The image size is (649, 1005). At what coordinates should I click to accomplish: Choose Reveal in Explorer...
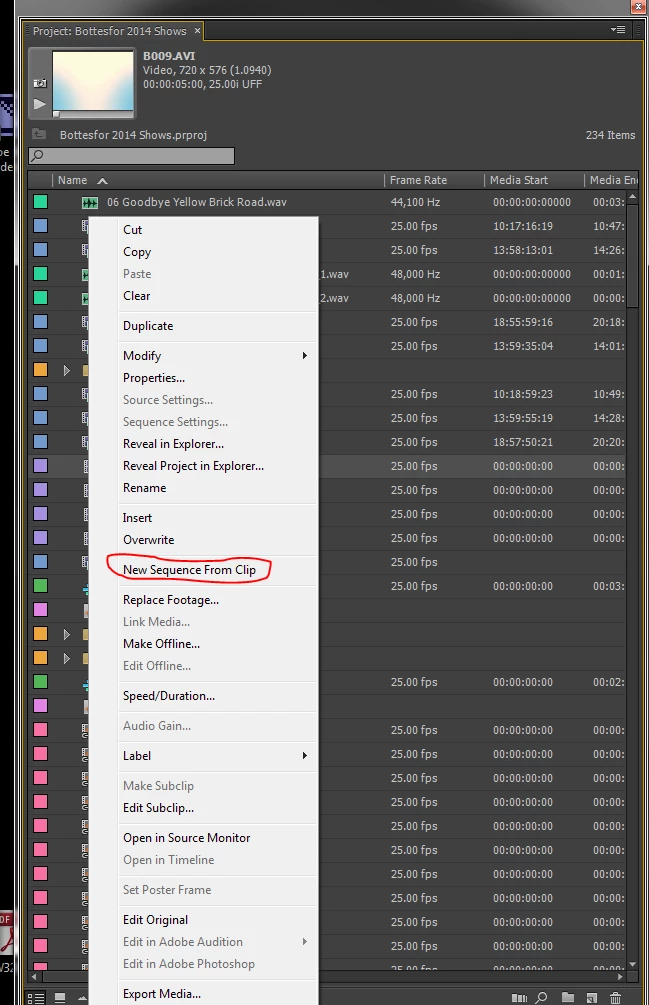[x=174, y=444]
